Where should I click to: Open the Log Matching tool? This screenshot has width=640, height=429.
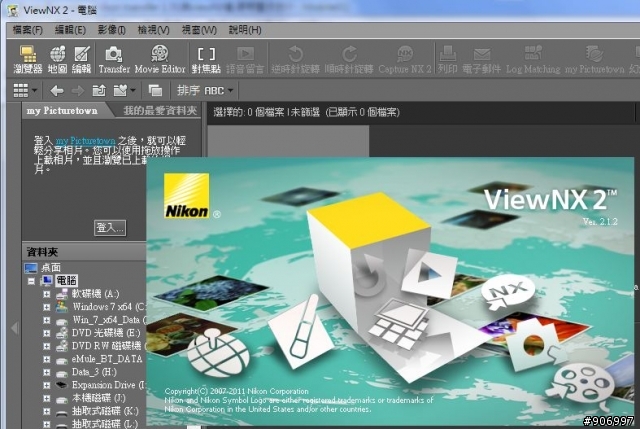tap(533, 59)
